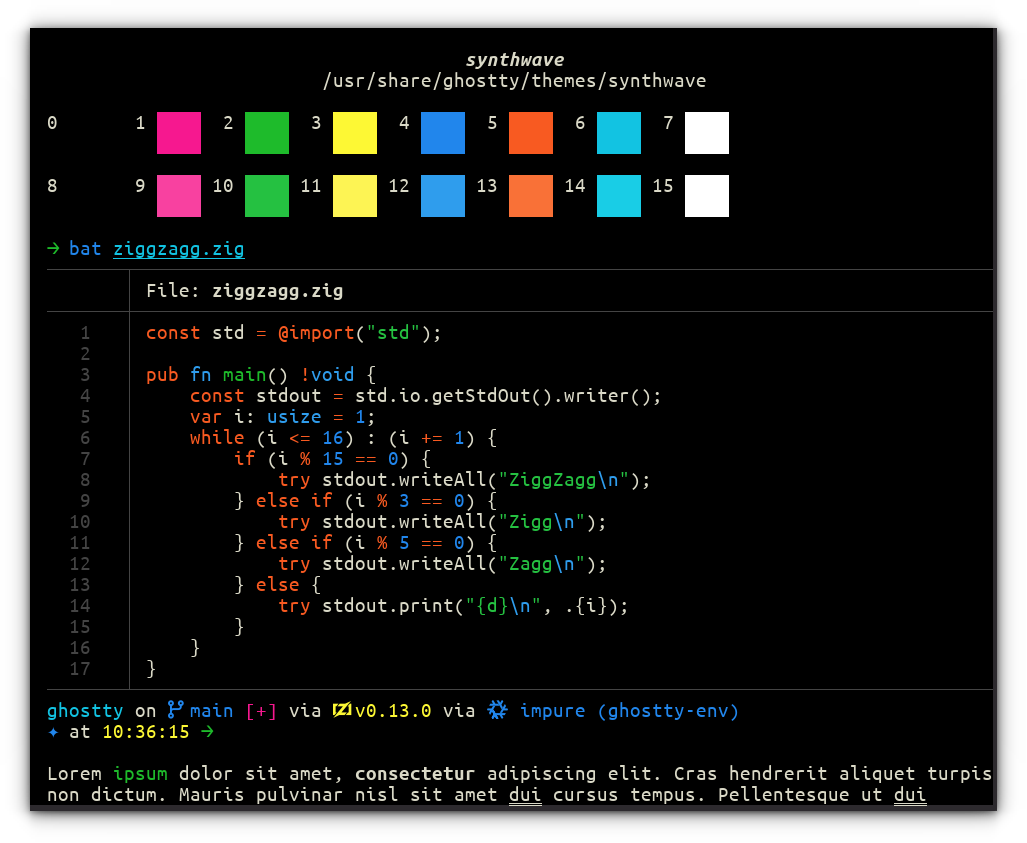Click the underlined "dui" link in the text

525,794
